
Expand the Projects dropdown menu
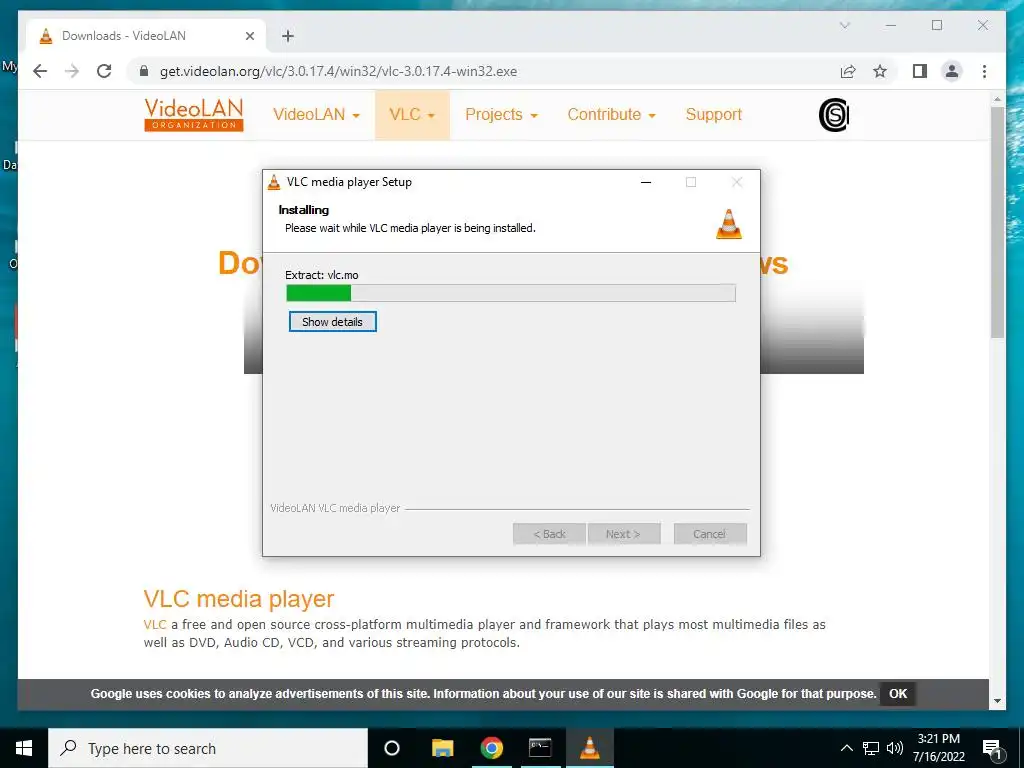point(501,115)
